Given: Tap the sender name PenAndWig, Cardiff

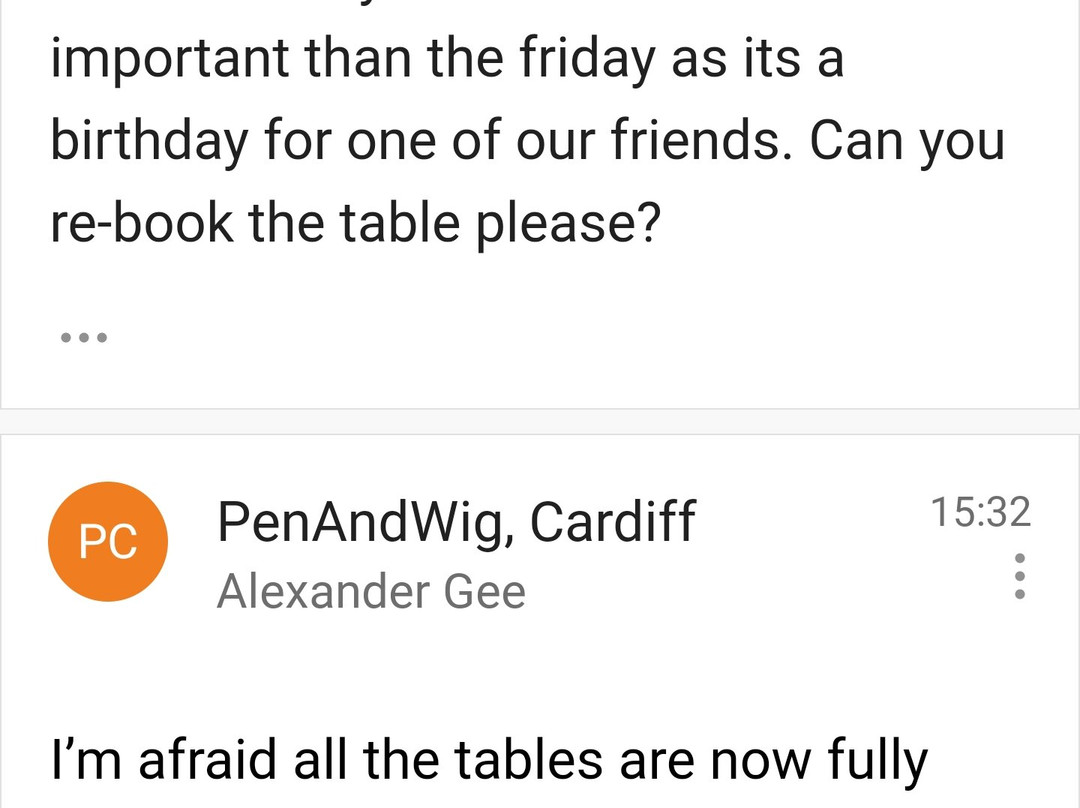Looking at the screenshot, I should (x=456, y=524).
